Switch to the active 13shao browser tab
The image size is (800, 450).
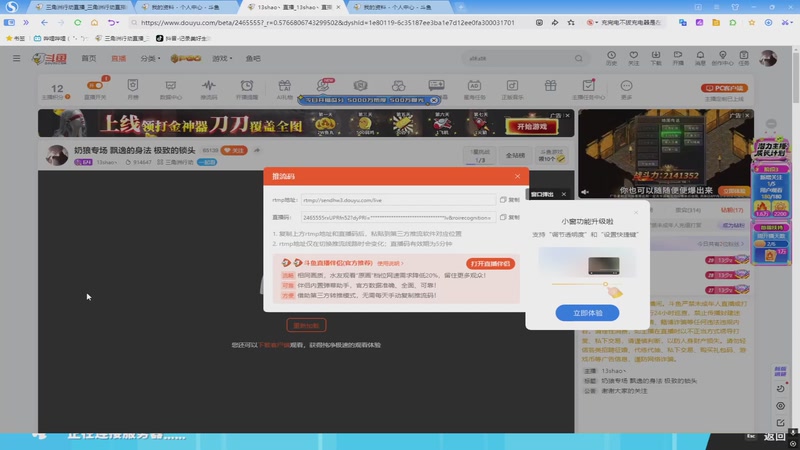pyautogui.click(x=292, y=7)
